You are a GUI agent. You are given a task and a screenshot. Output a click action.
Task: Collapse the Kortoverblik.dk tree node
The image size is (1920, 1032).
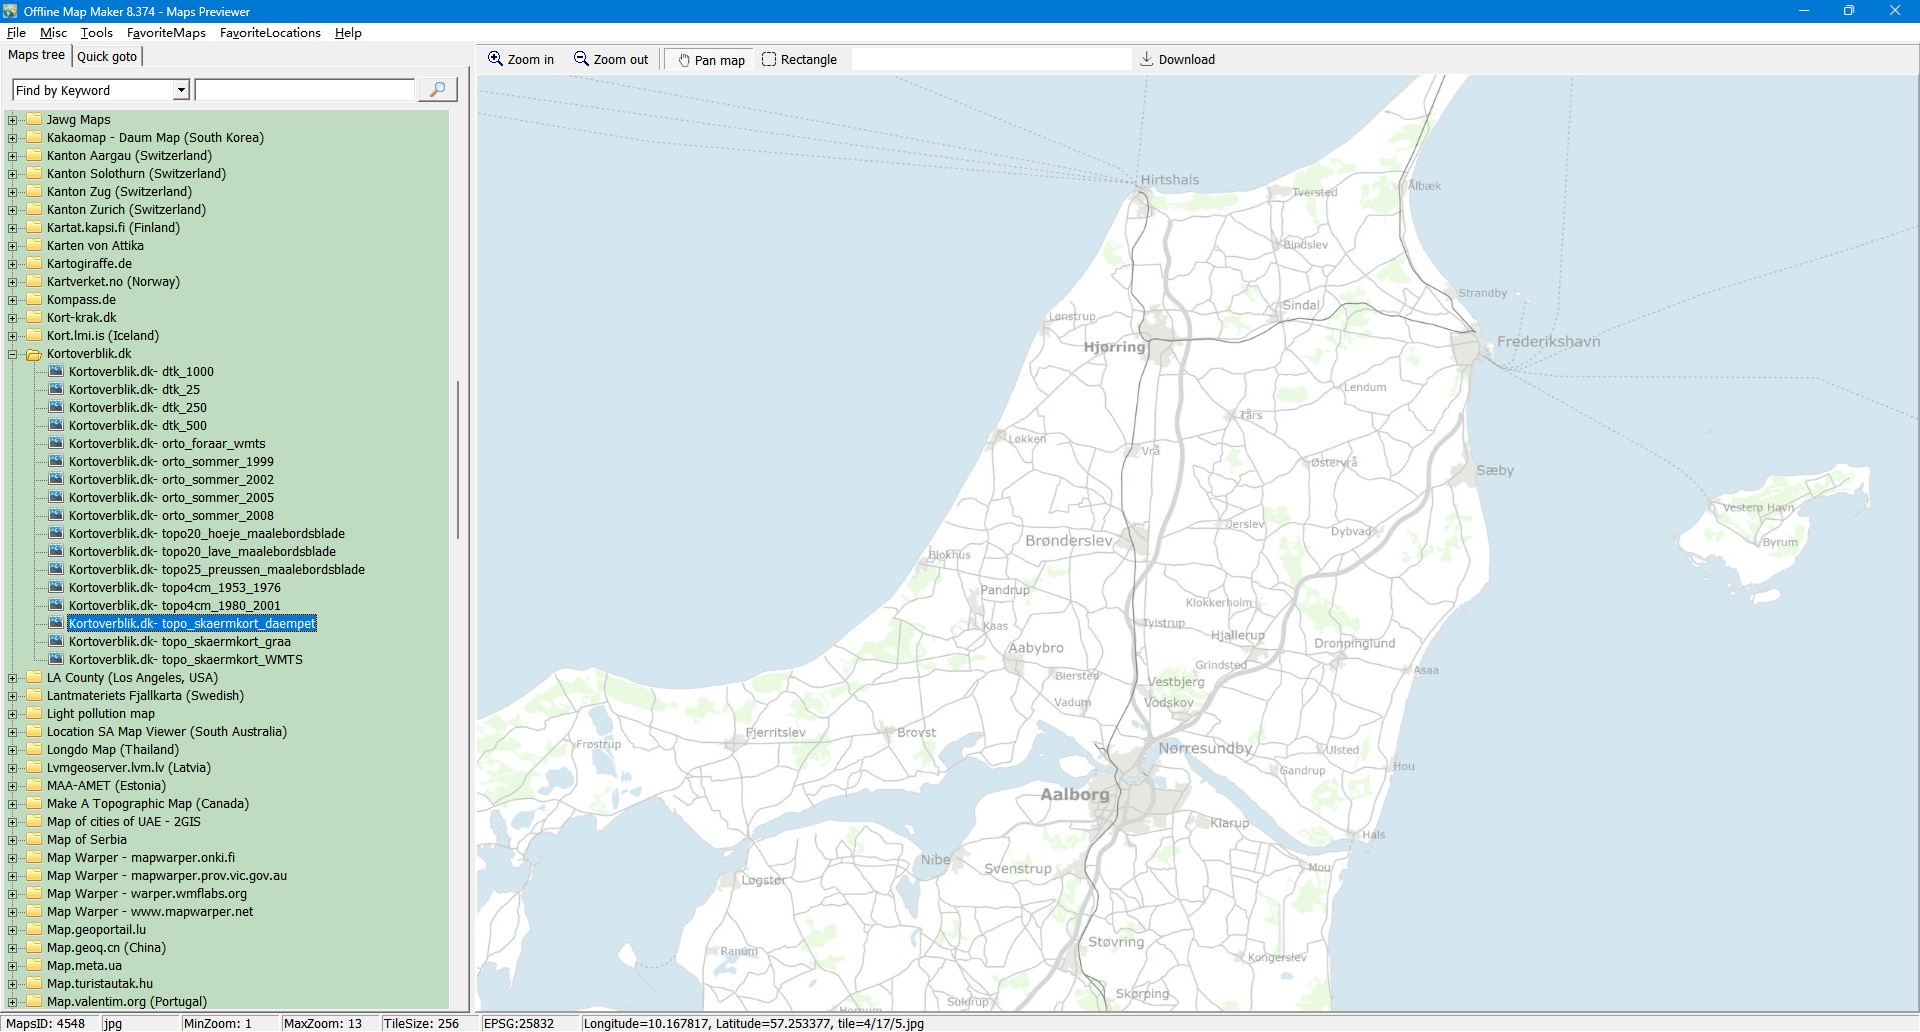coord(13,354)
